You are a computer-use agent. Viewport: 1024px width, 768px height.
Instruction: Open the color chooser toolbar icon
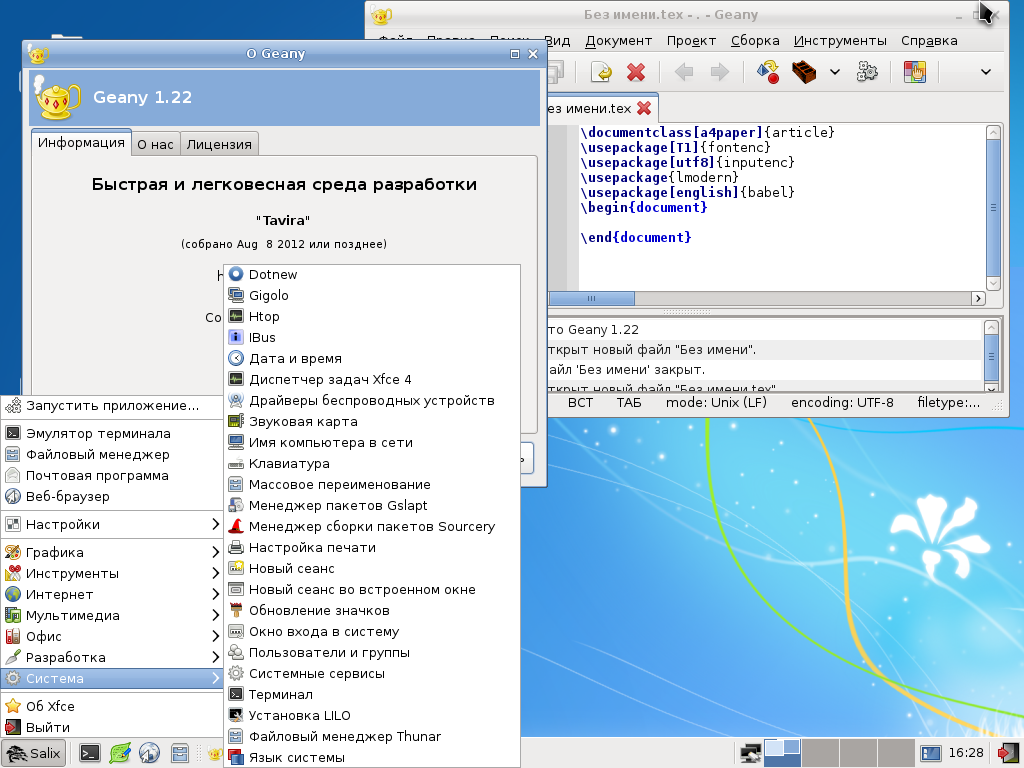(x=915, y=72)
